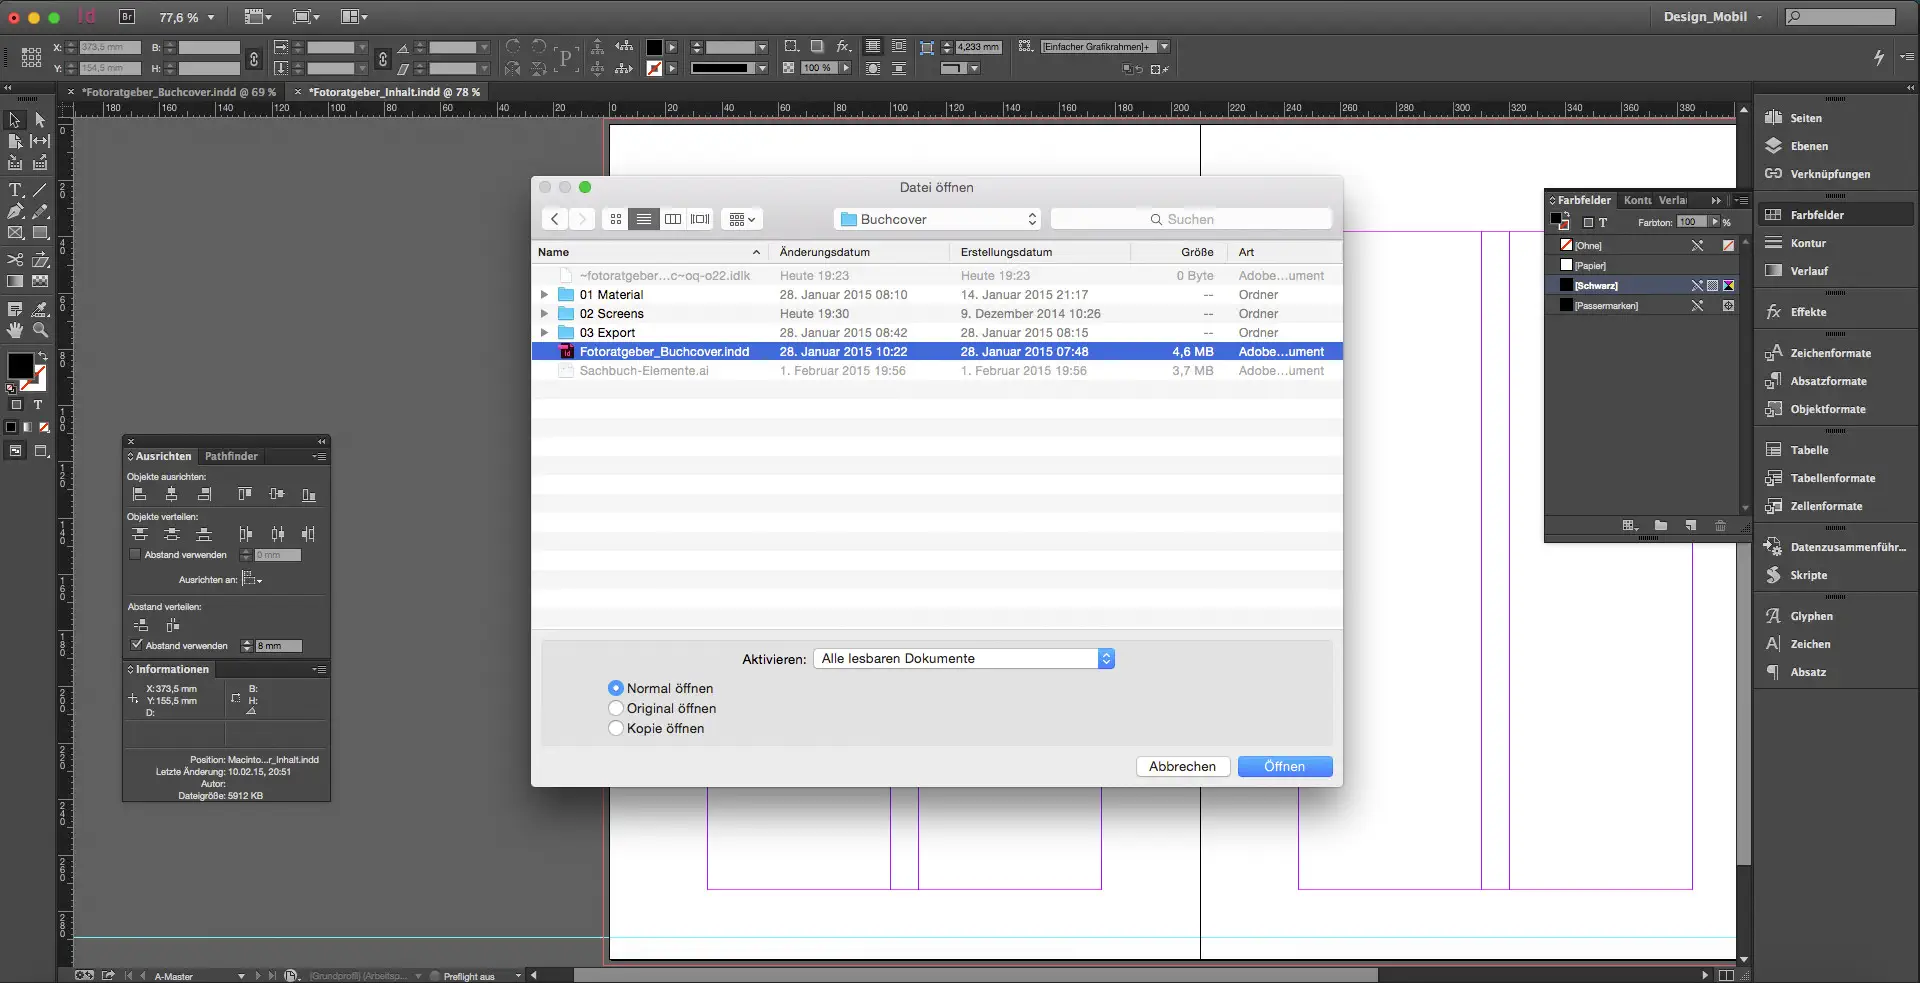
Task: Expand the 01 Material folder
Action: pos(545,294)
